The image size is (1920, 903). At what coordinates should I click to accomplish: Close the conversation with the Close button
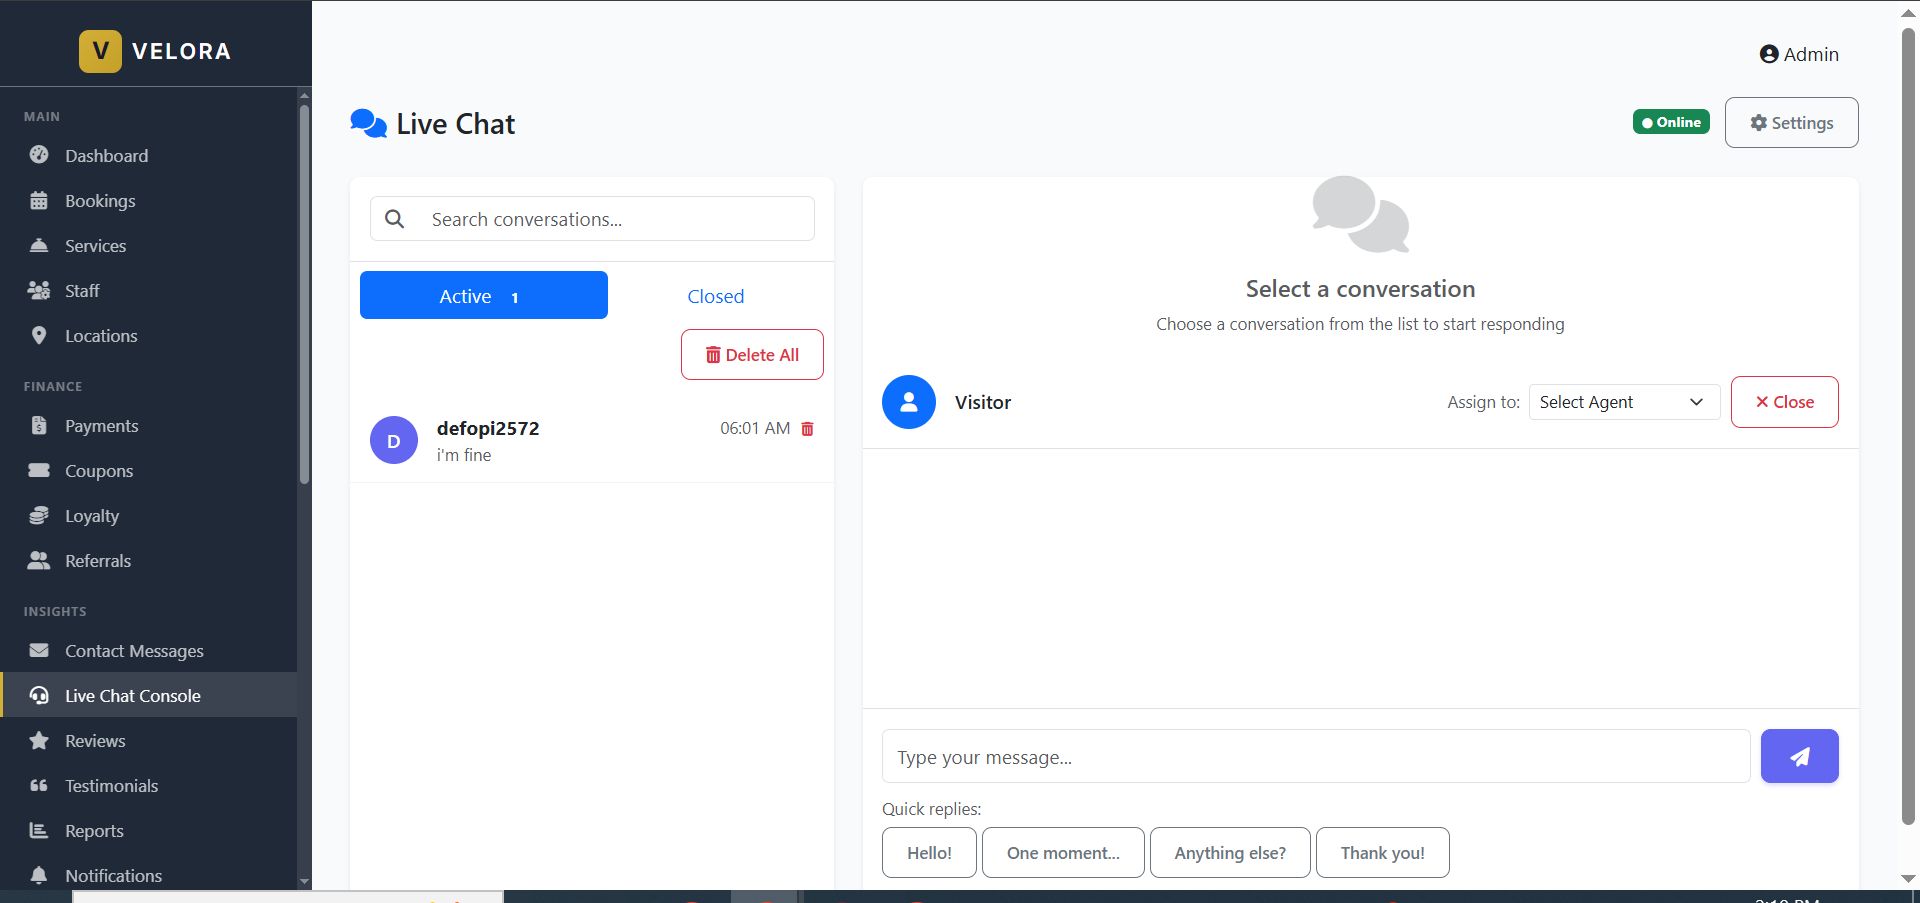pyautogui.click(x=1784, y=402)
